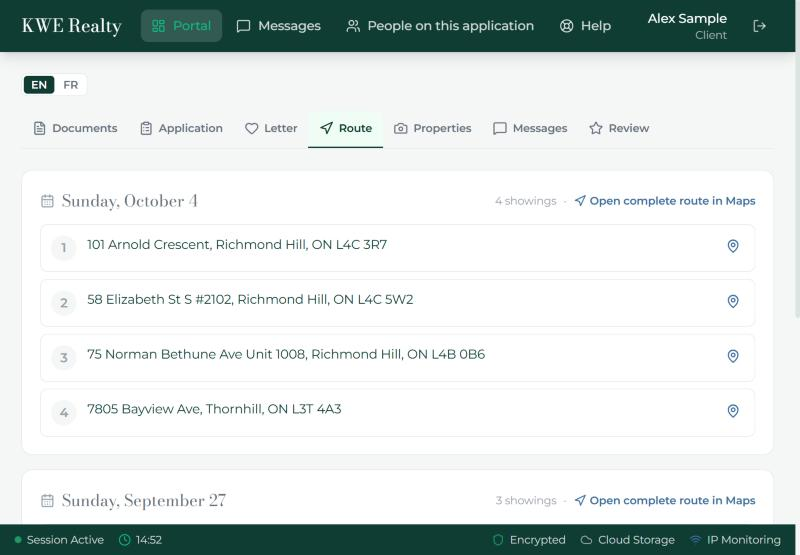Click the stop number 1 badge
This screenshot has height=555, width=800.
64,248
